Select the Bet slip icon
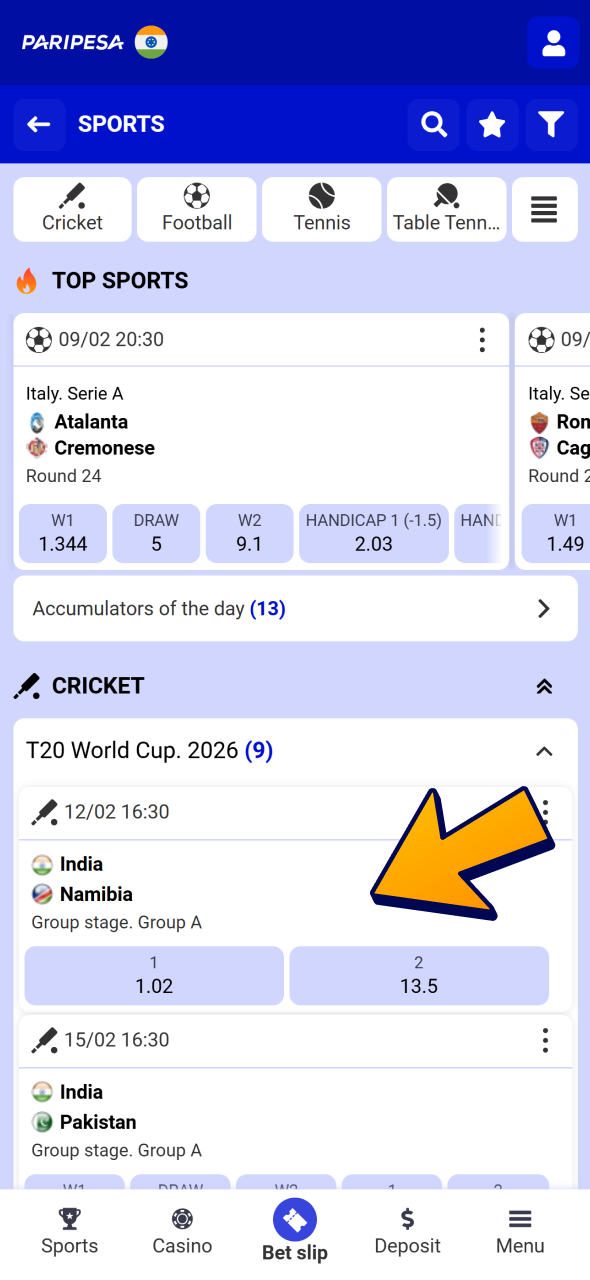 294,1219
